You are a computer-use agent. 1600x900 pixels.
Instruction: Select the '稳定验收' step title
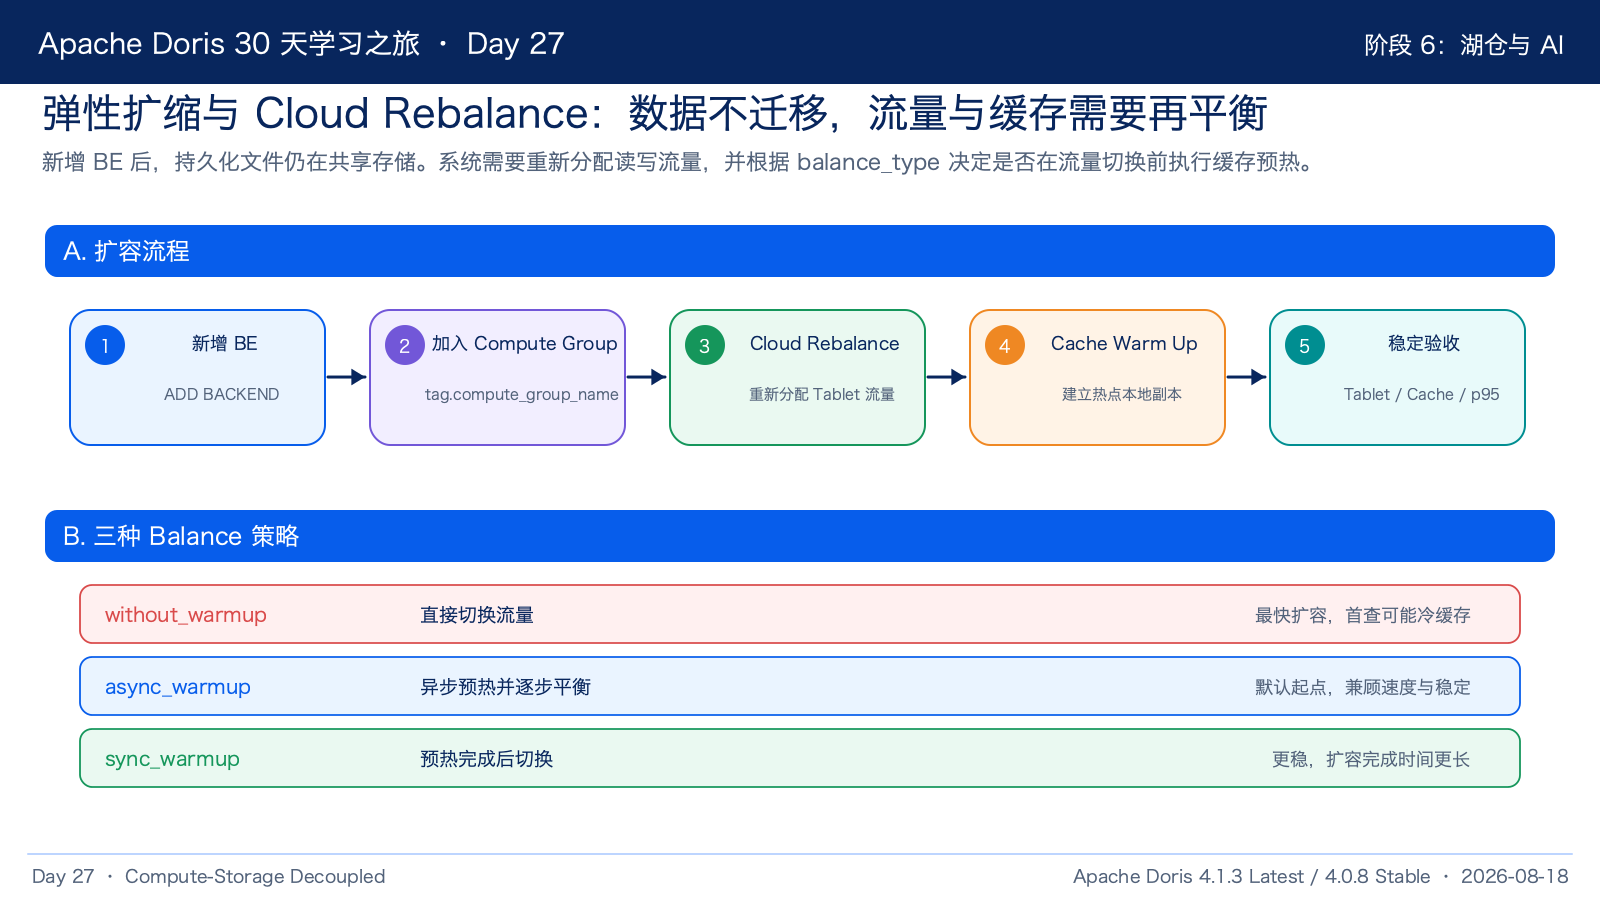(1424, 343)
